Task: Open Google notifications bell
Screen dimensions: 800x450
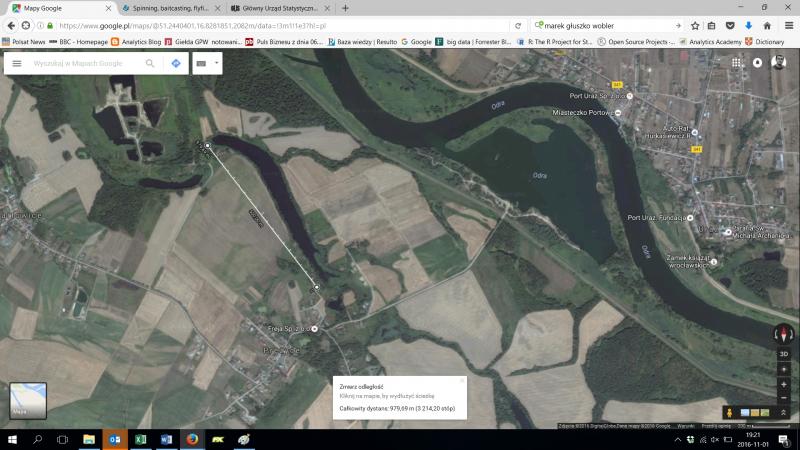Action: (757, 62)
